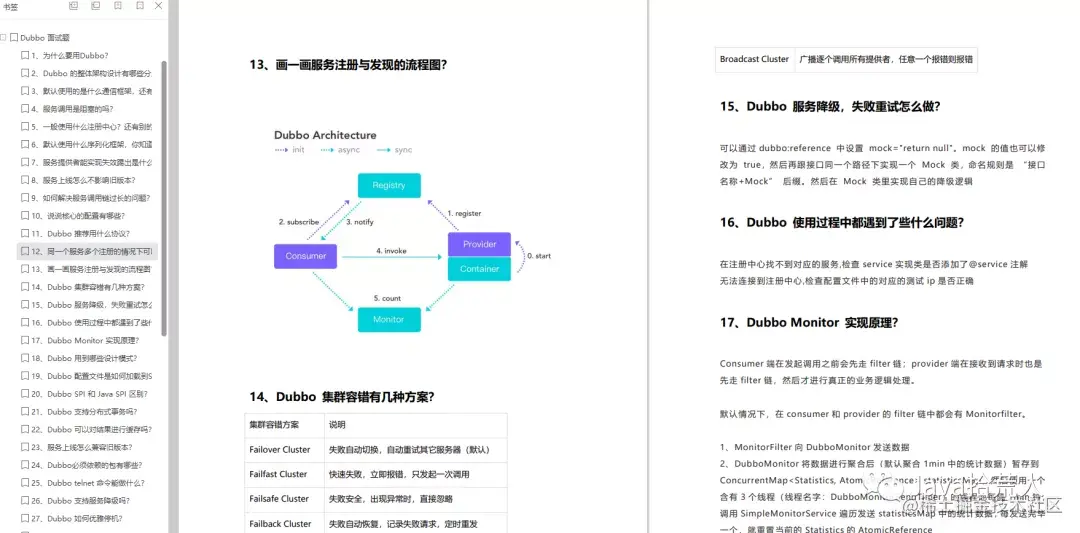The width and height of the screenshot is (1080, 533).
Task: Click the '4. invoke' arrow label
Action: point(391,251)
